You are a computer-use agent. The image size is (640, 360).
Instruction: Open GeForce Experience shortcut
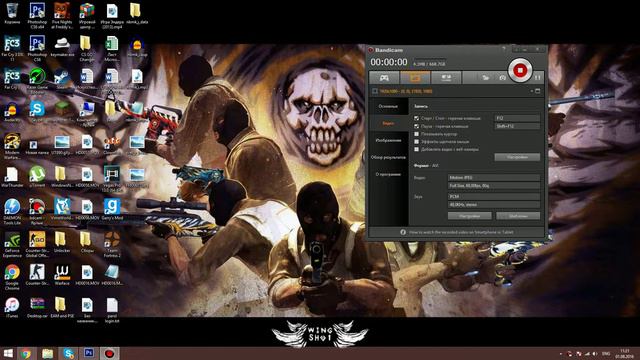(x=12, y=244)
